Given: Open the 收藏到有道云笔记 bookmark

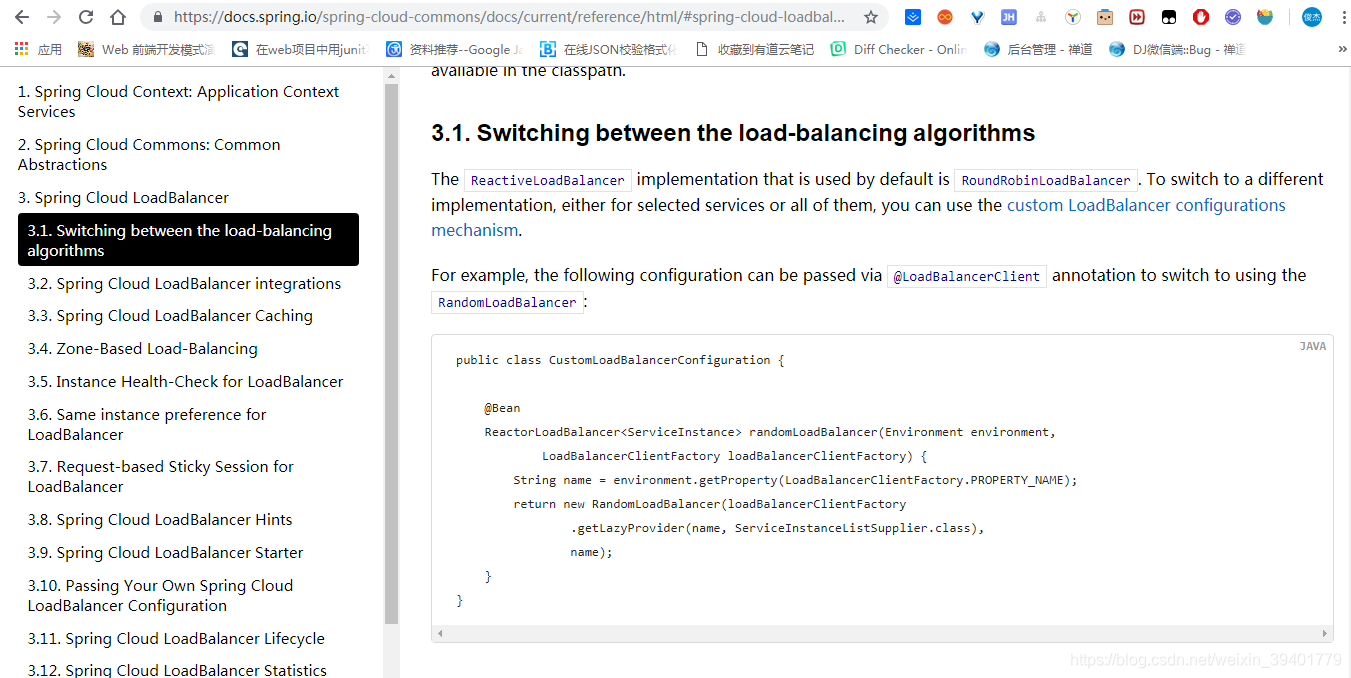Looking at the screenshot, I should point(754,49).
